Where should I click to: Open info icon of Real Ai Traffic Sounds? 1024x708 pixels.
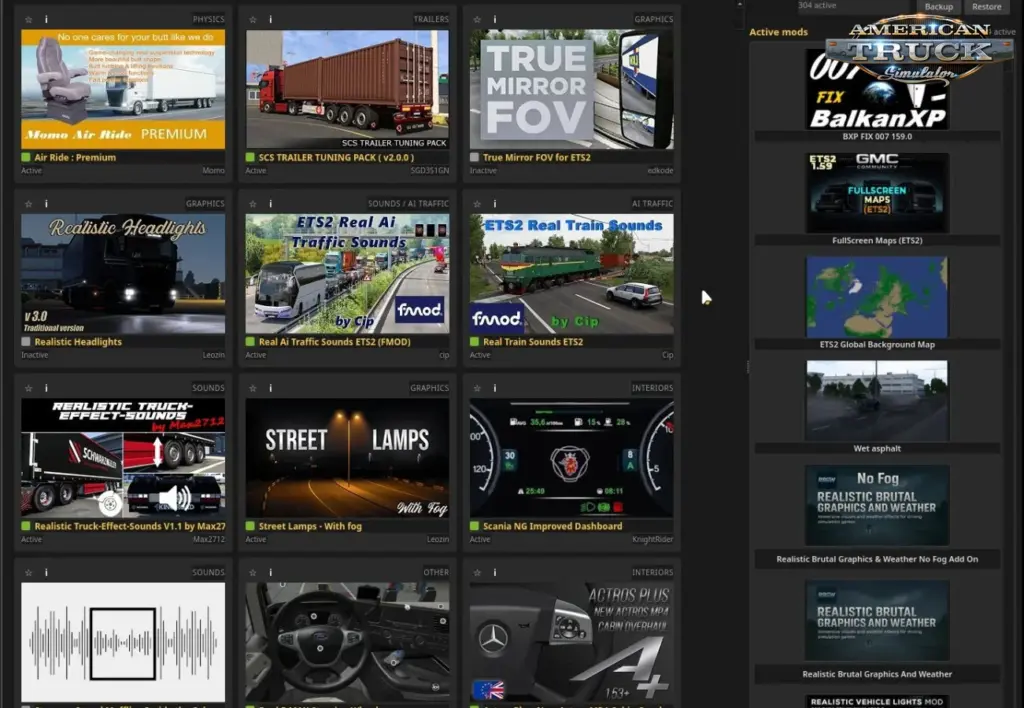coord(270,204)
